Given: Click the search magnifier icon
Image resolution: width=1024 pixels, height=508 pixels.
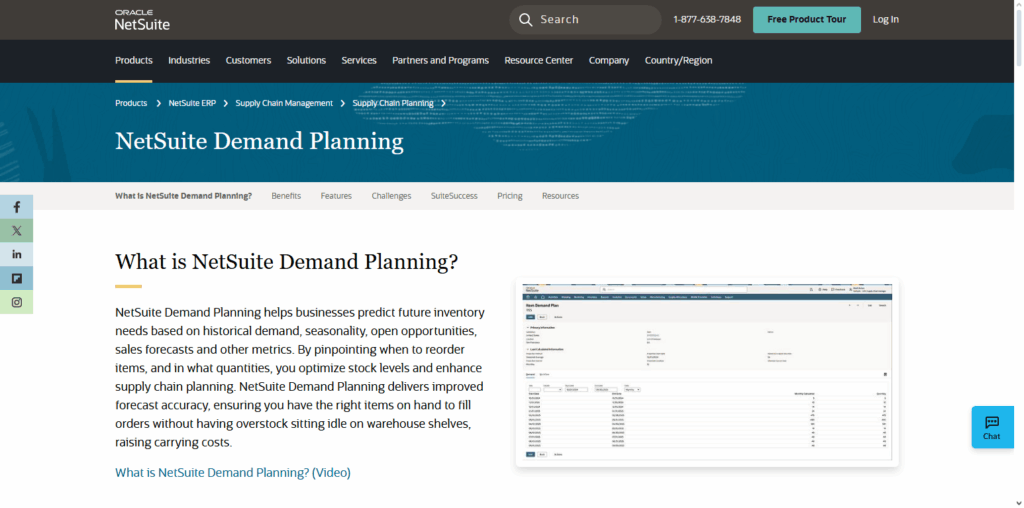Looking at the screenshot, I should pos(526,20).
